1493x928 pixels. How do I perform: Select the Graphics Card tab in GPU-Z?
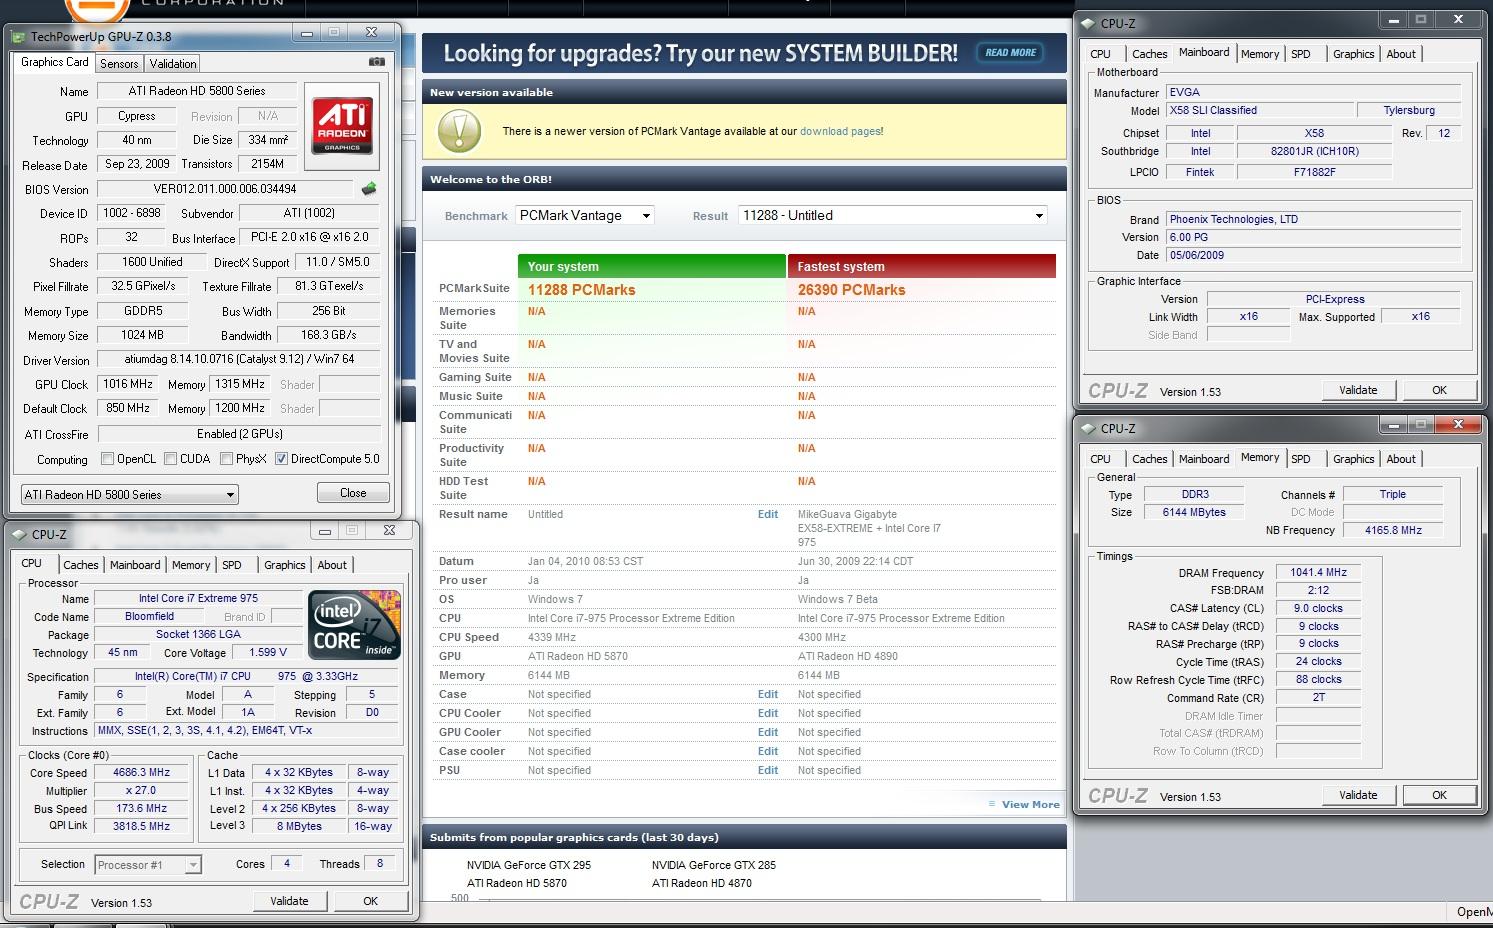click(55, 62)
